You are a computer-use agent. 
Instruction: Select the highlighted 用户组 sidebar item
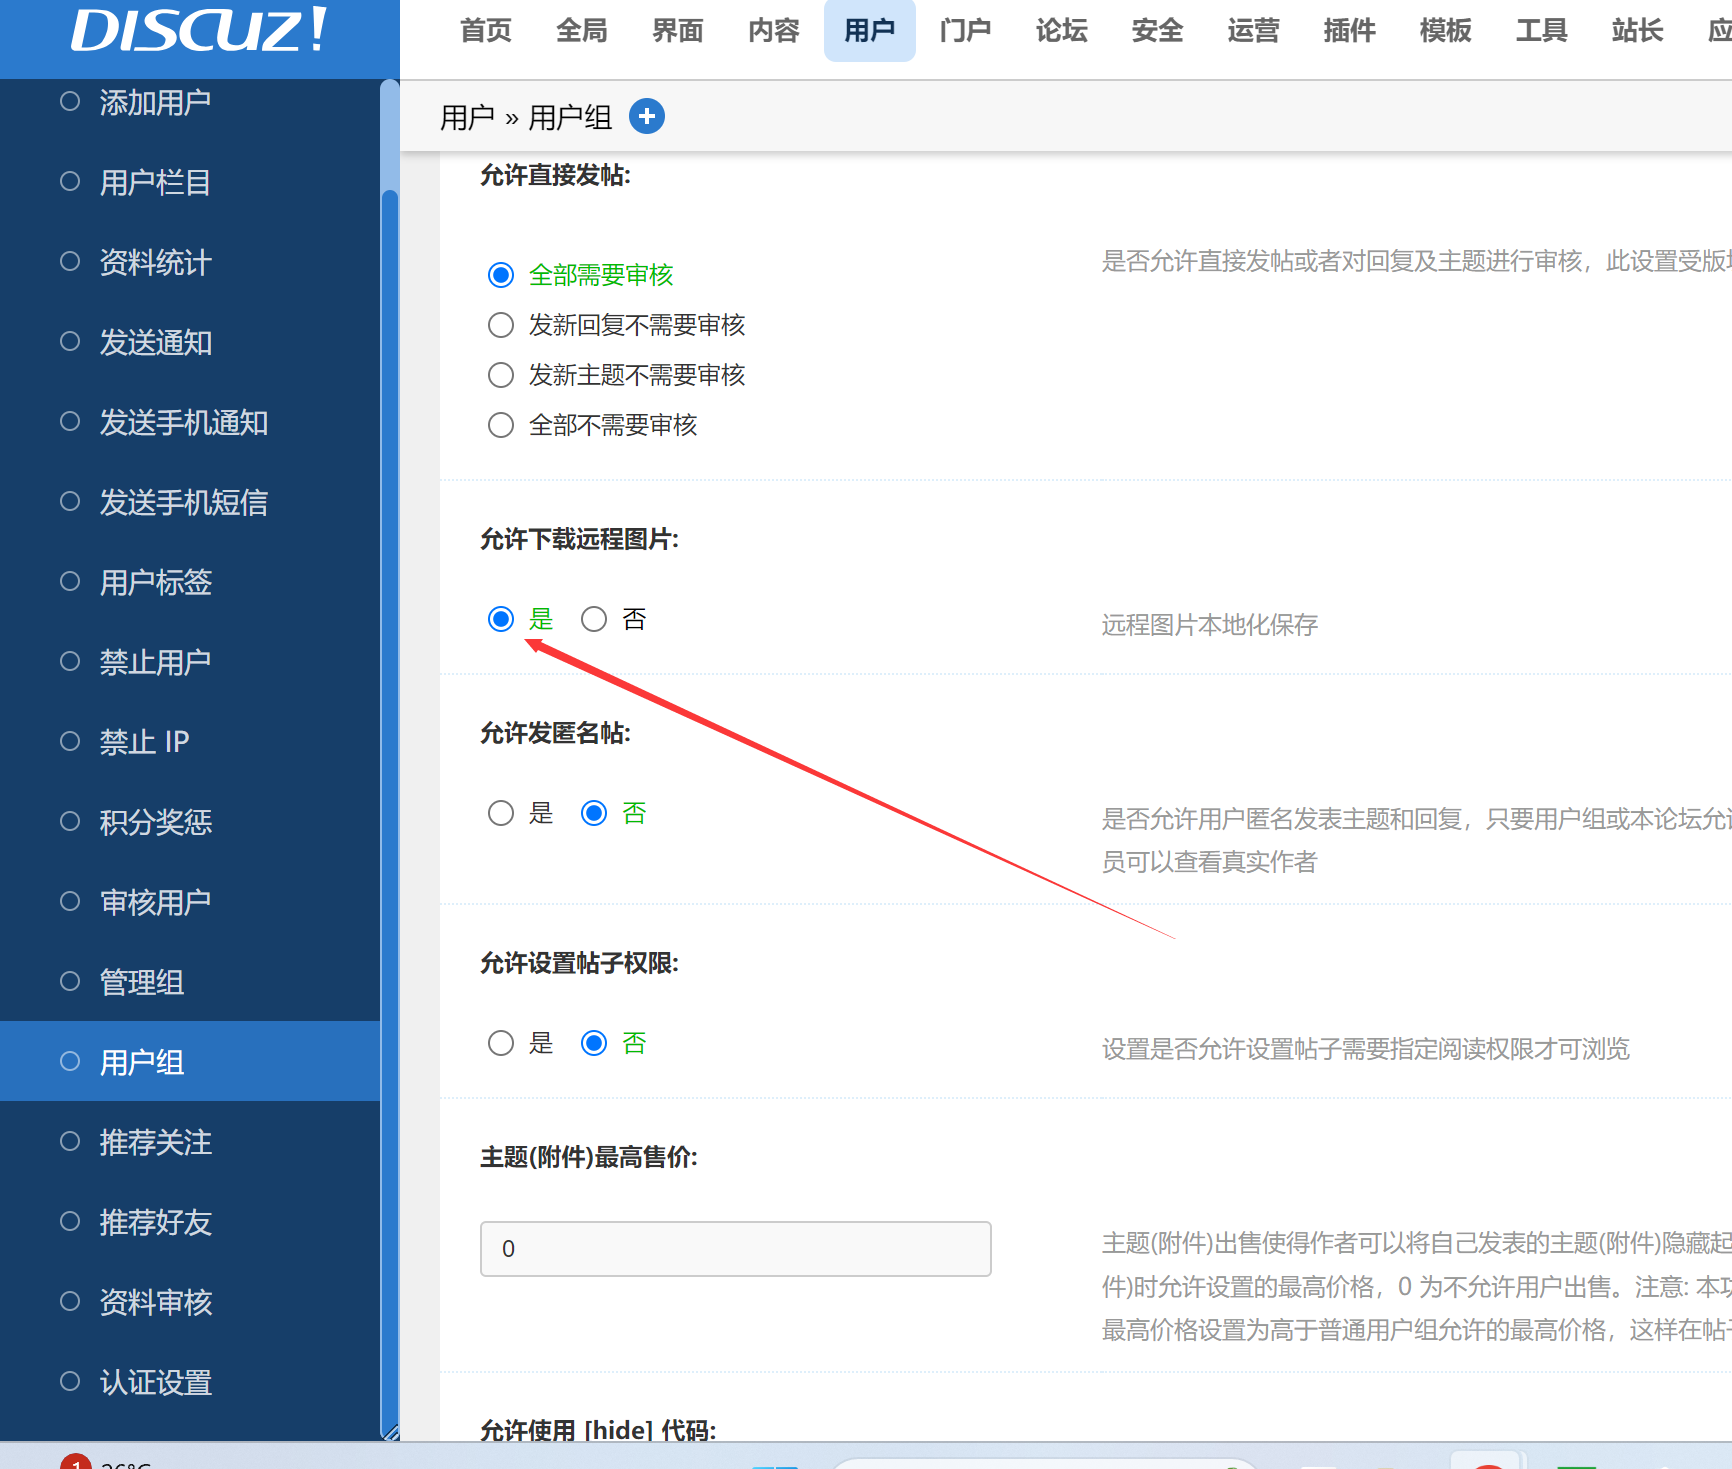point(190,1062)
